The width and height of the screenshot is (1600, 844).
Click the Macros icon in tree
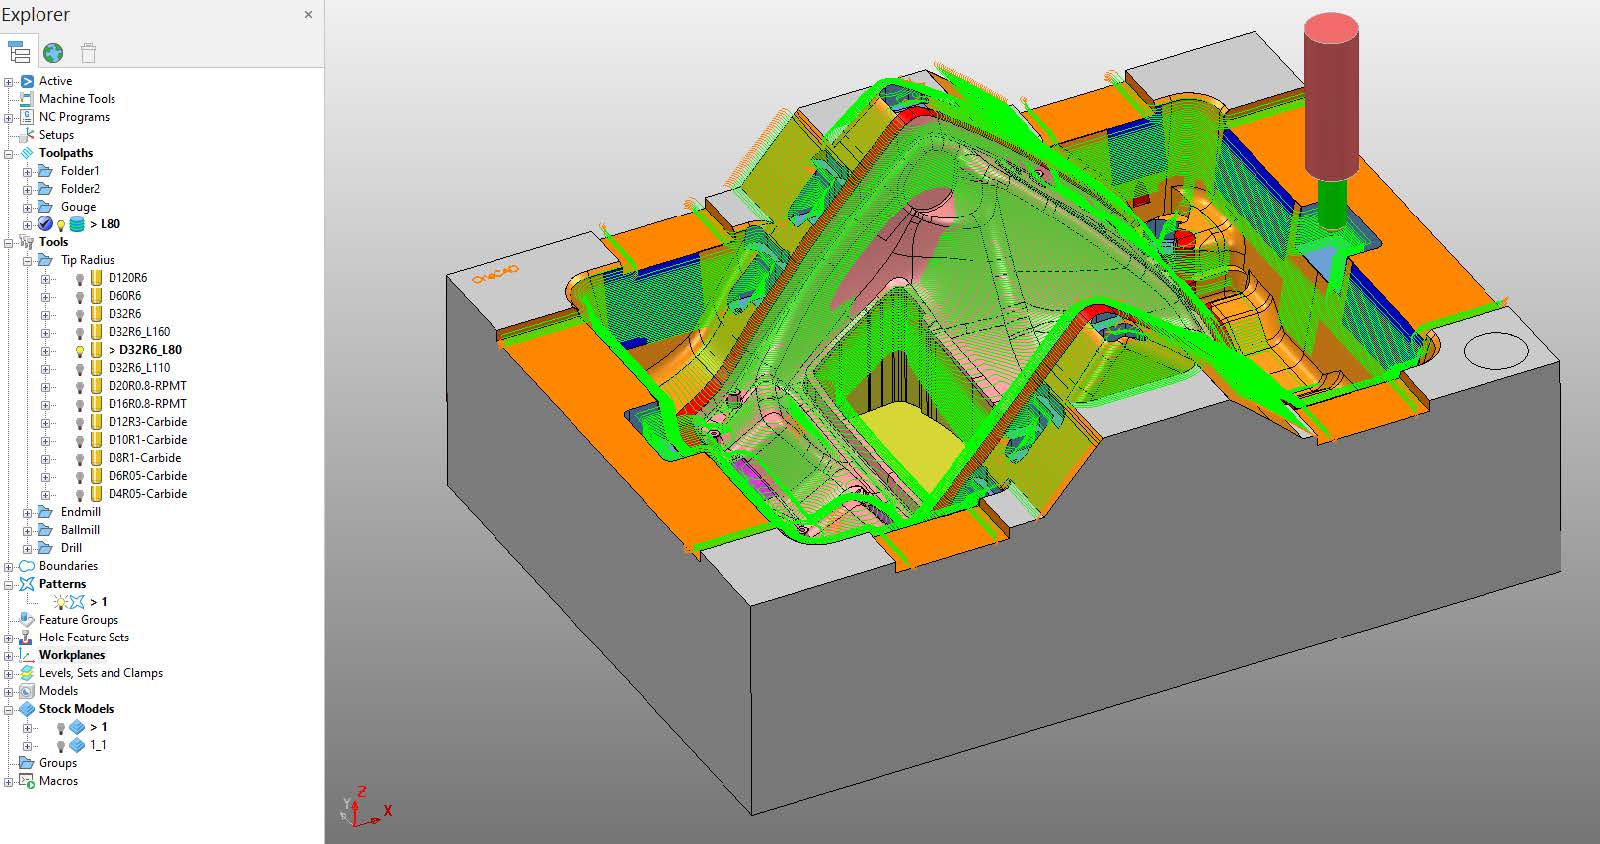point(27,781)
